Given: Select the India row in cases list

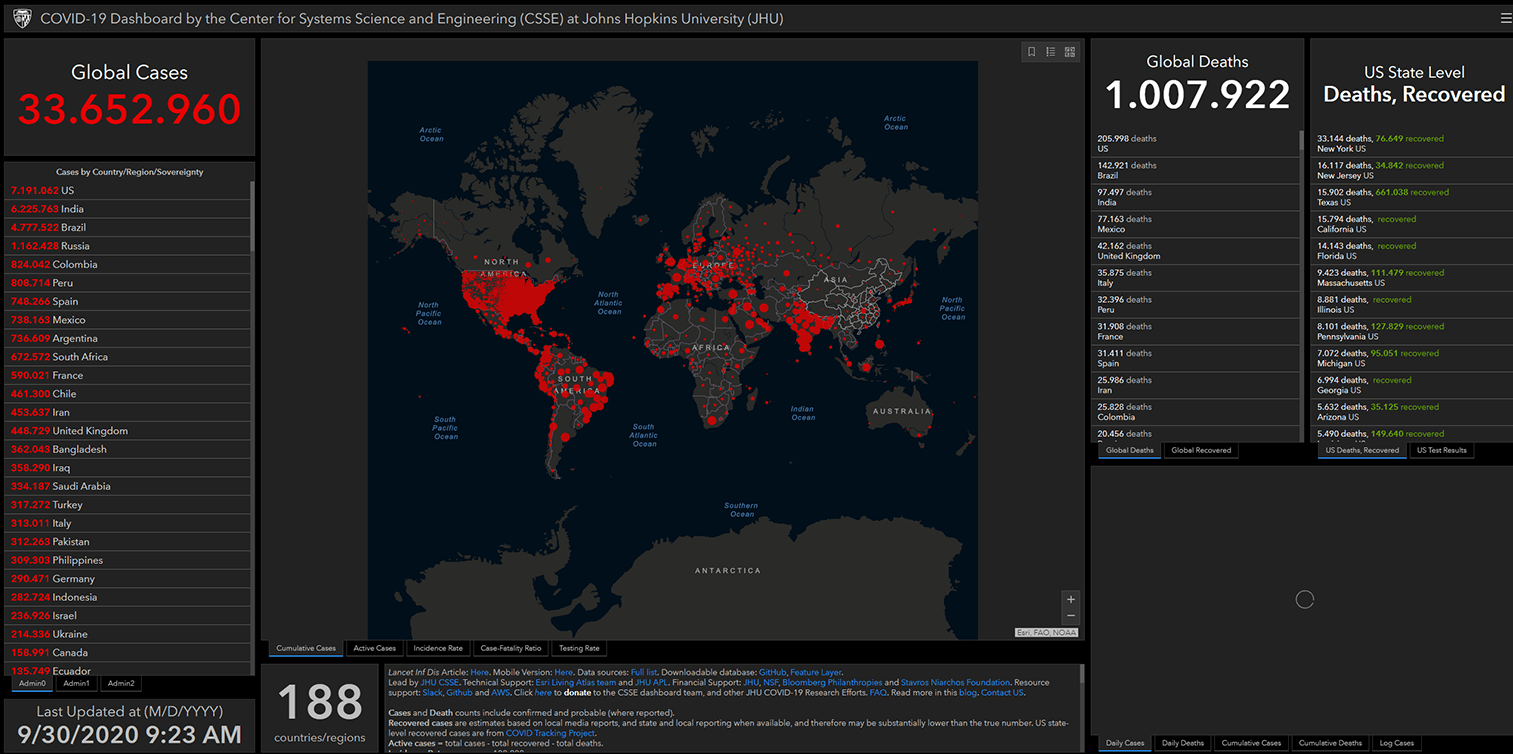Looking at the screenshot, I should [x=128, y=209].
